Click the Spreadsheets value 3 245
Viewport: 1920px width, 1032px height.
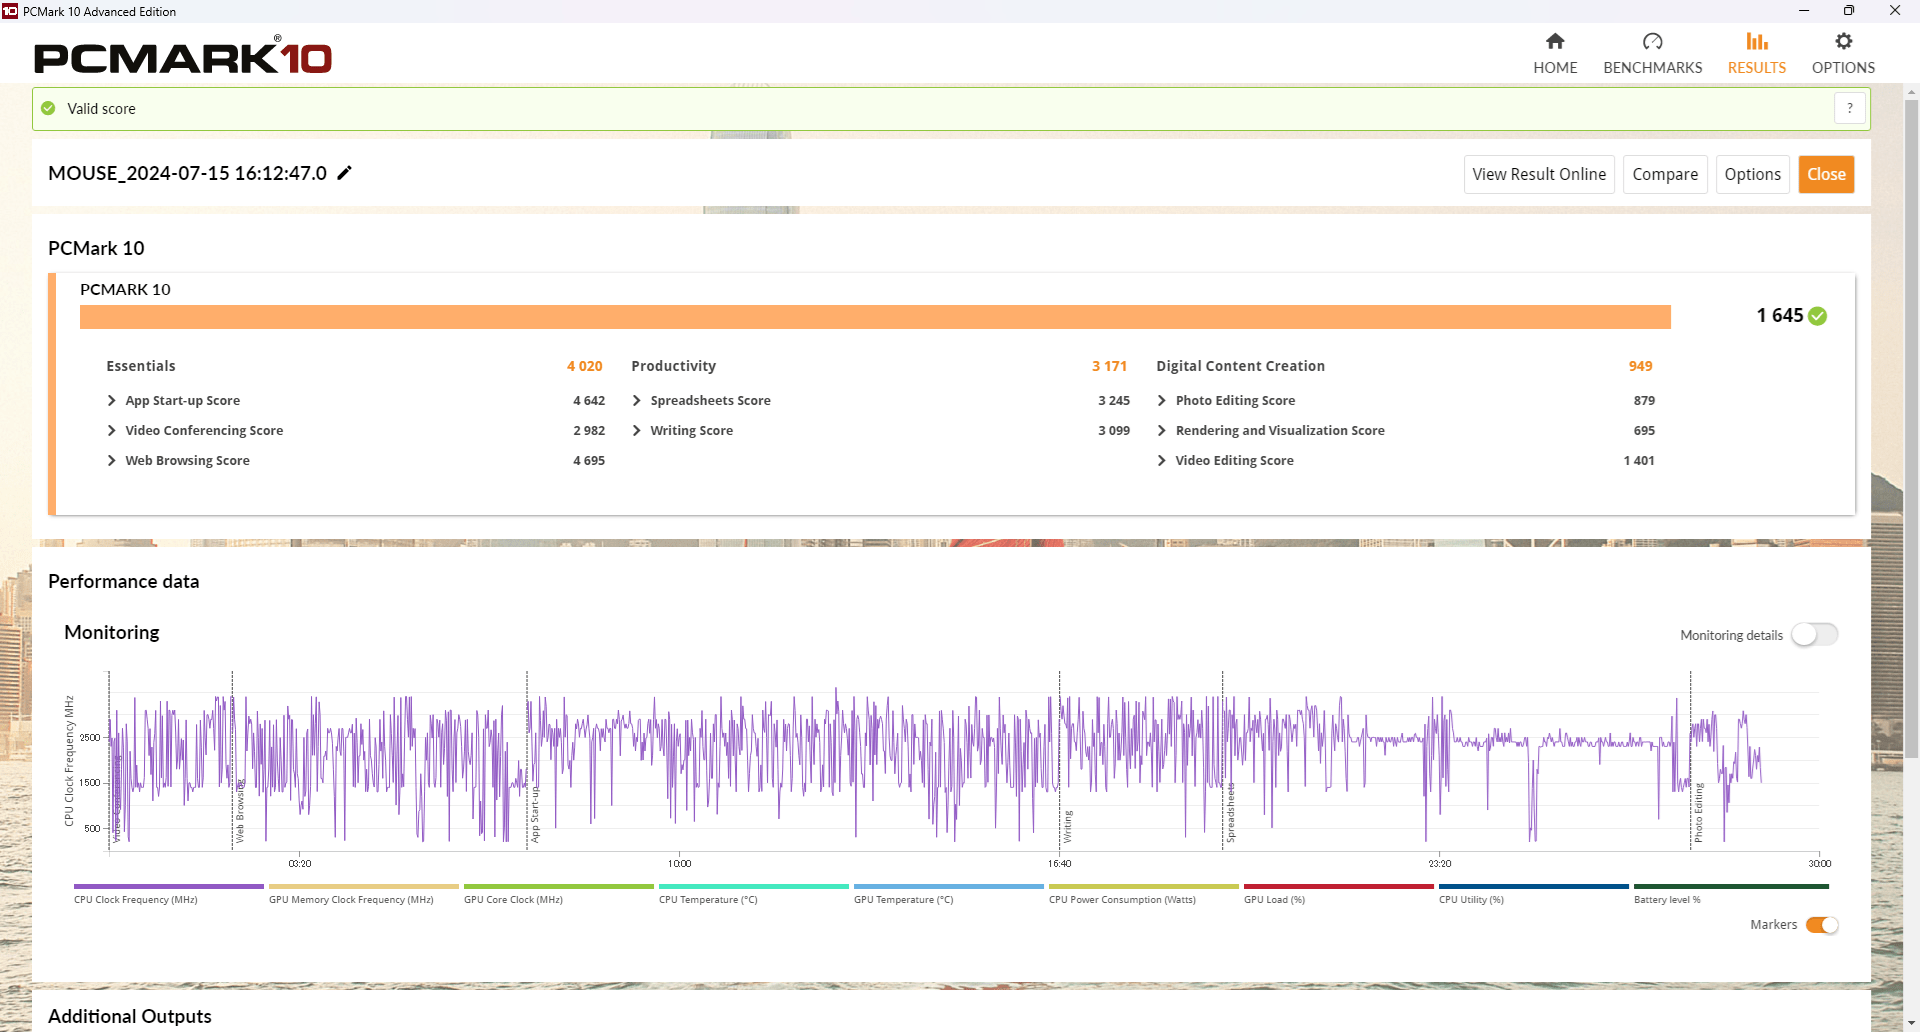[x=1114, y=400]
